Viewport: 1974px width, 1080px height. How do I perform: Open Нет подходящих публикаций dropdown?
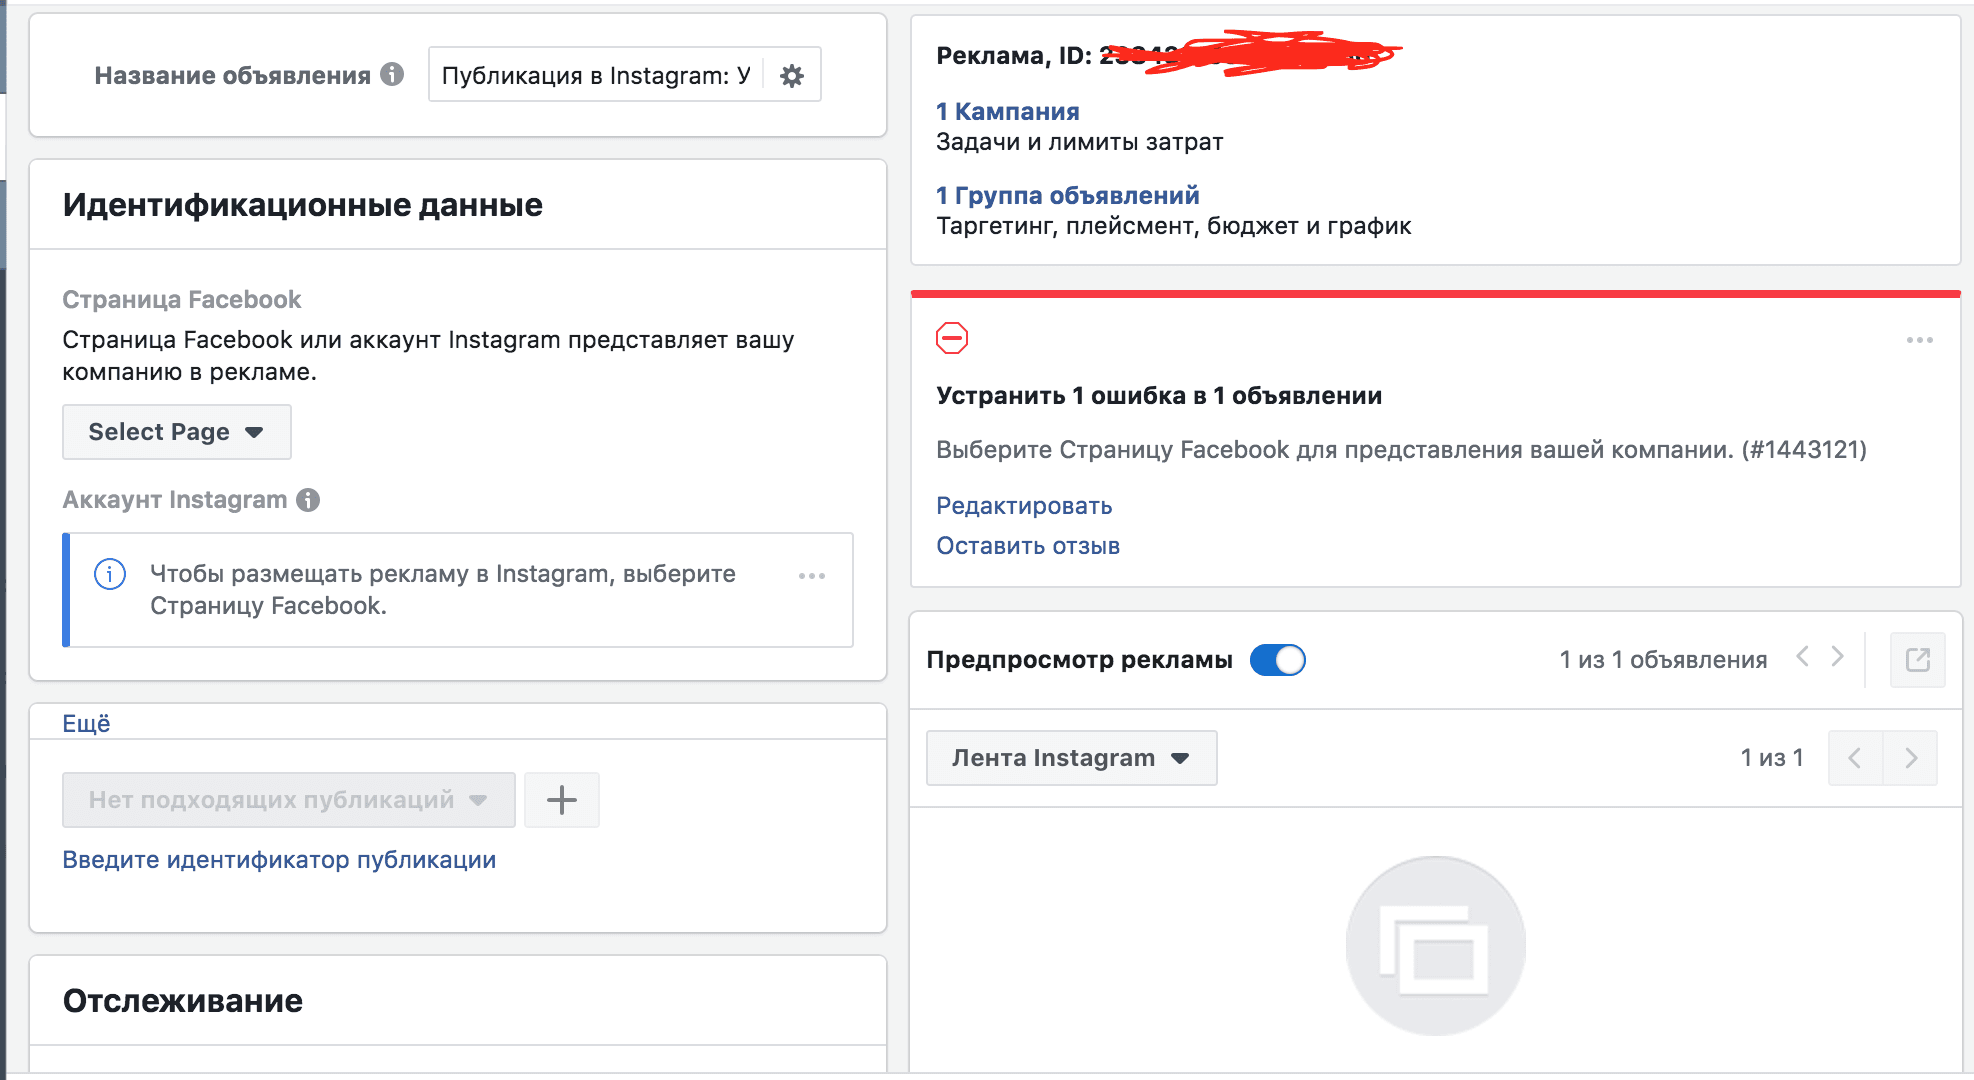(x=289, y=800)
